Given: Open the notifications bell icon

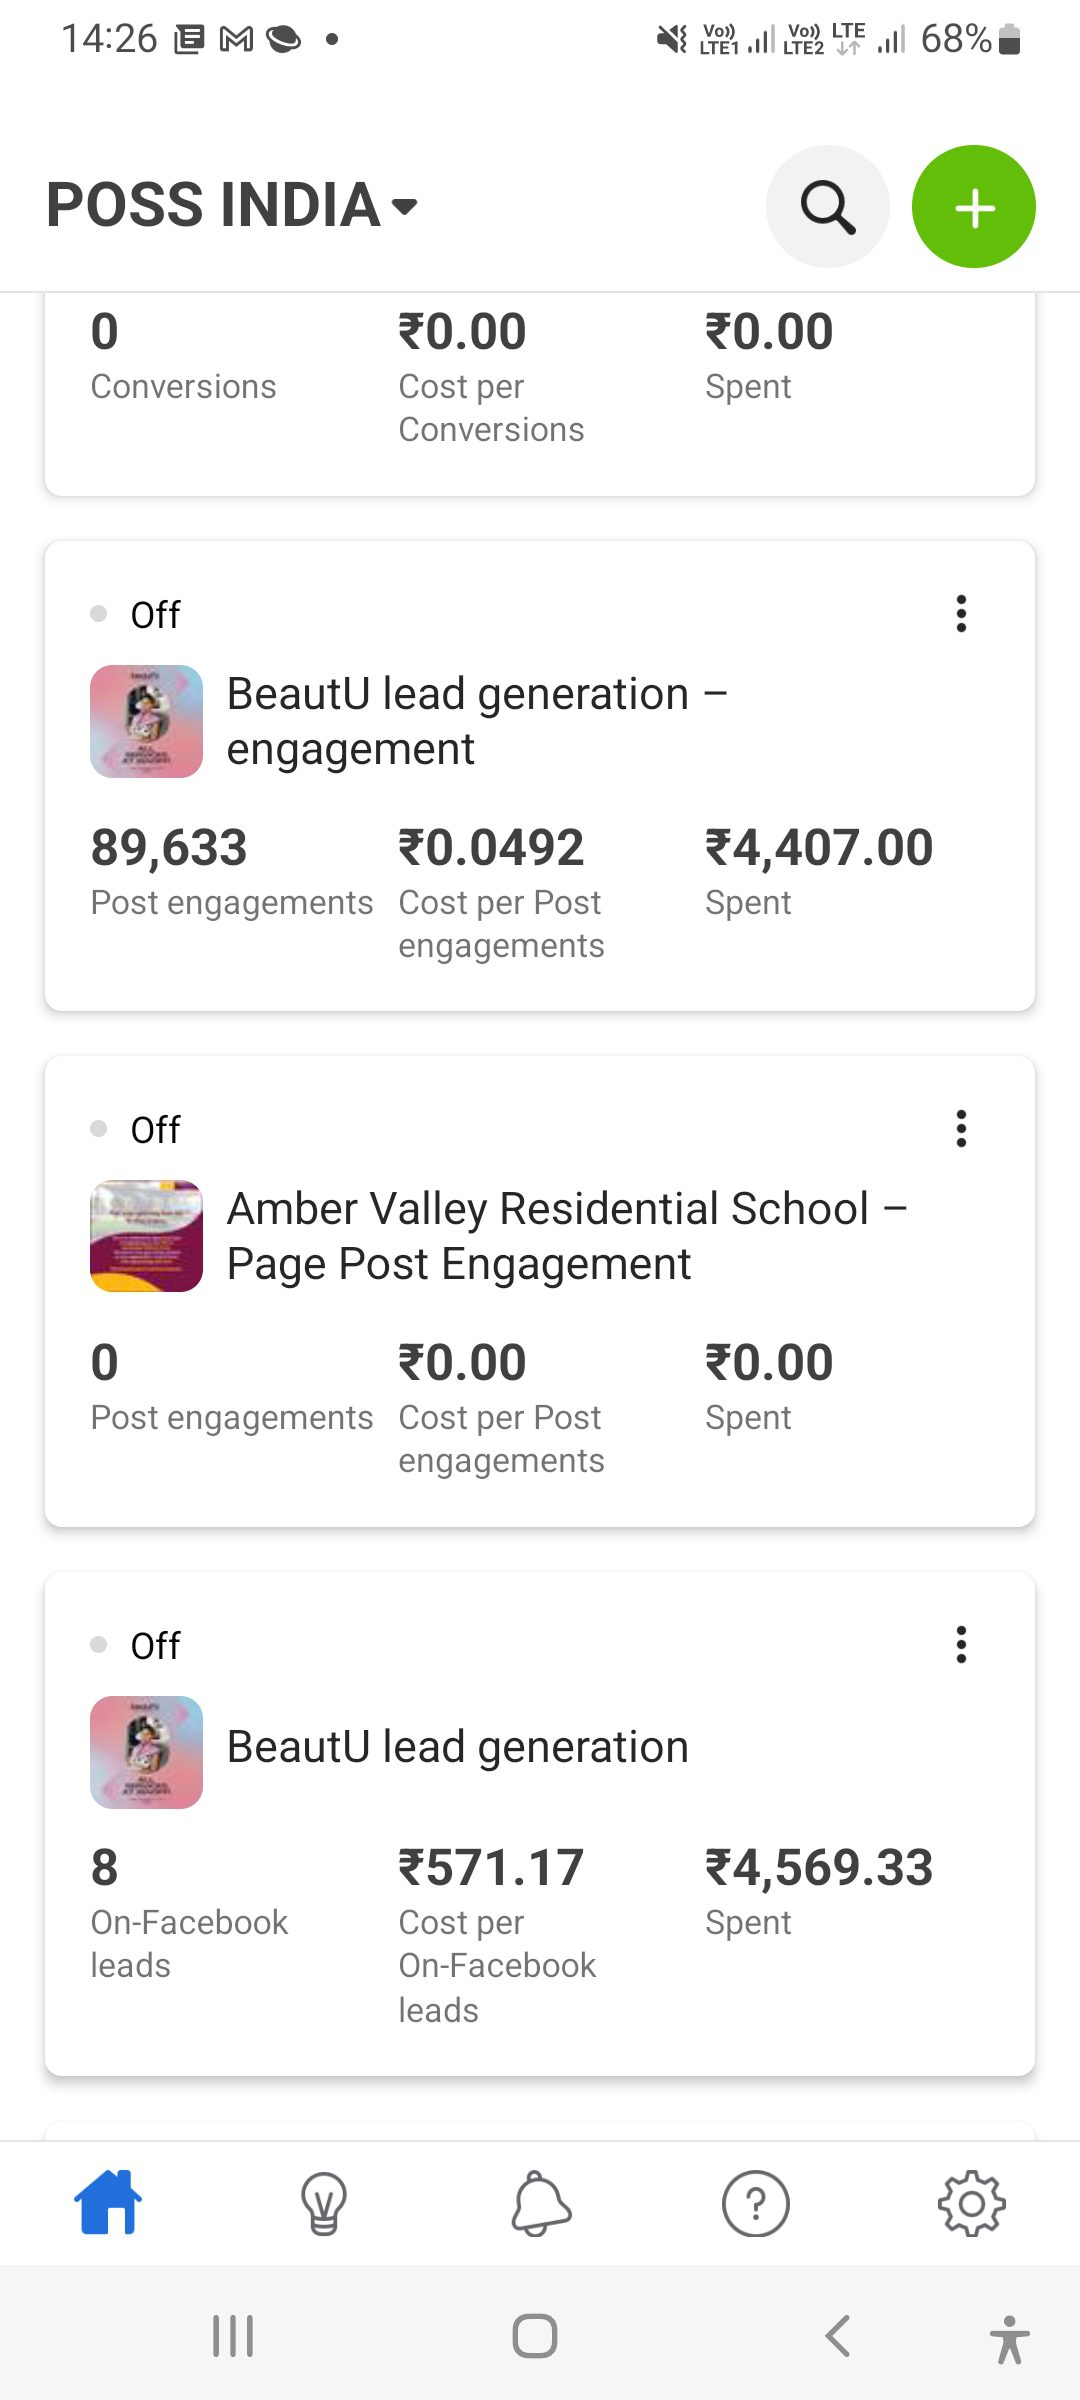Looking at the screenshot, I should pos(541,2202).
